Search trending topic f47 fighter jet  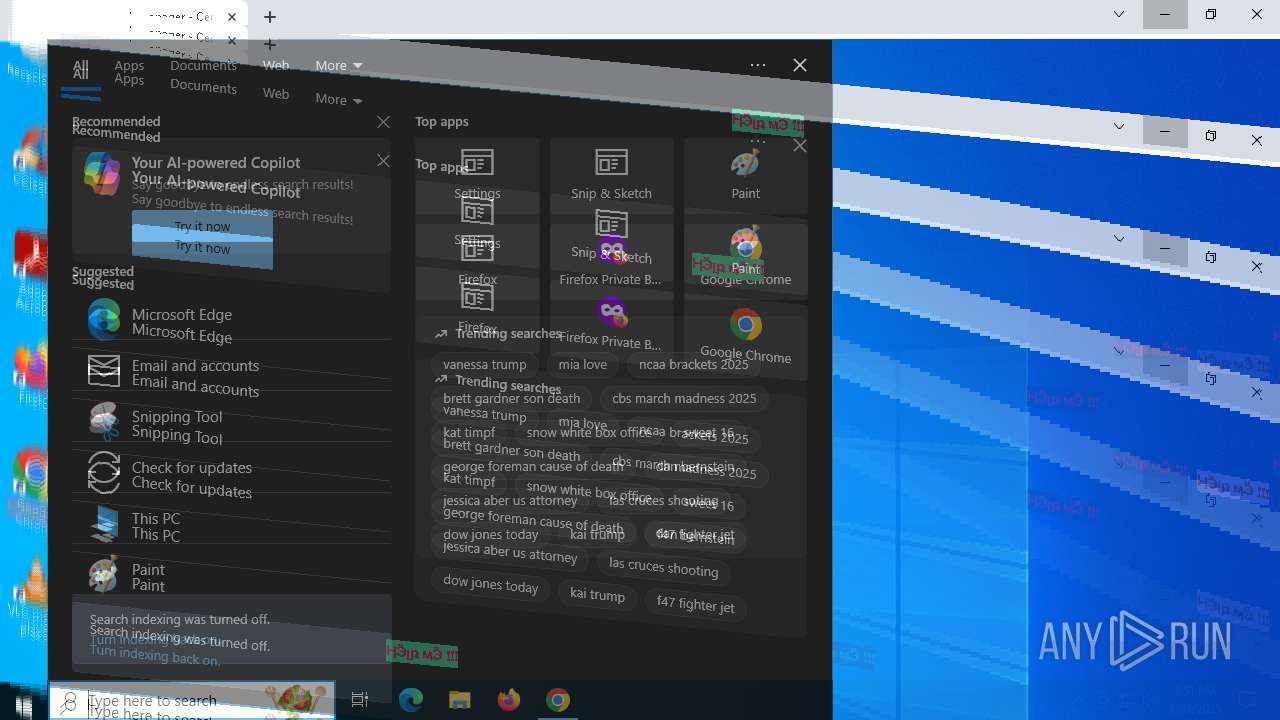[x=695, y=535]
